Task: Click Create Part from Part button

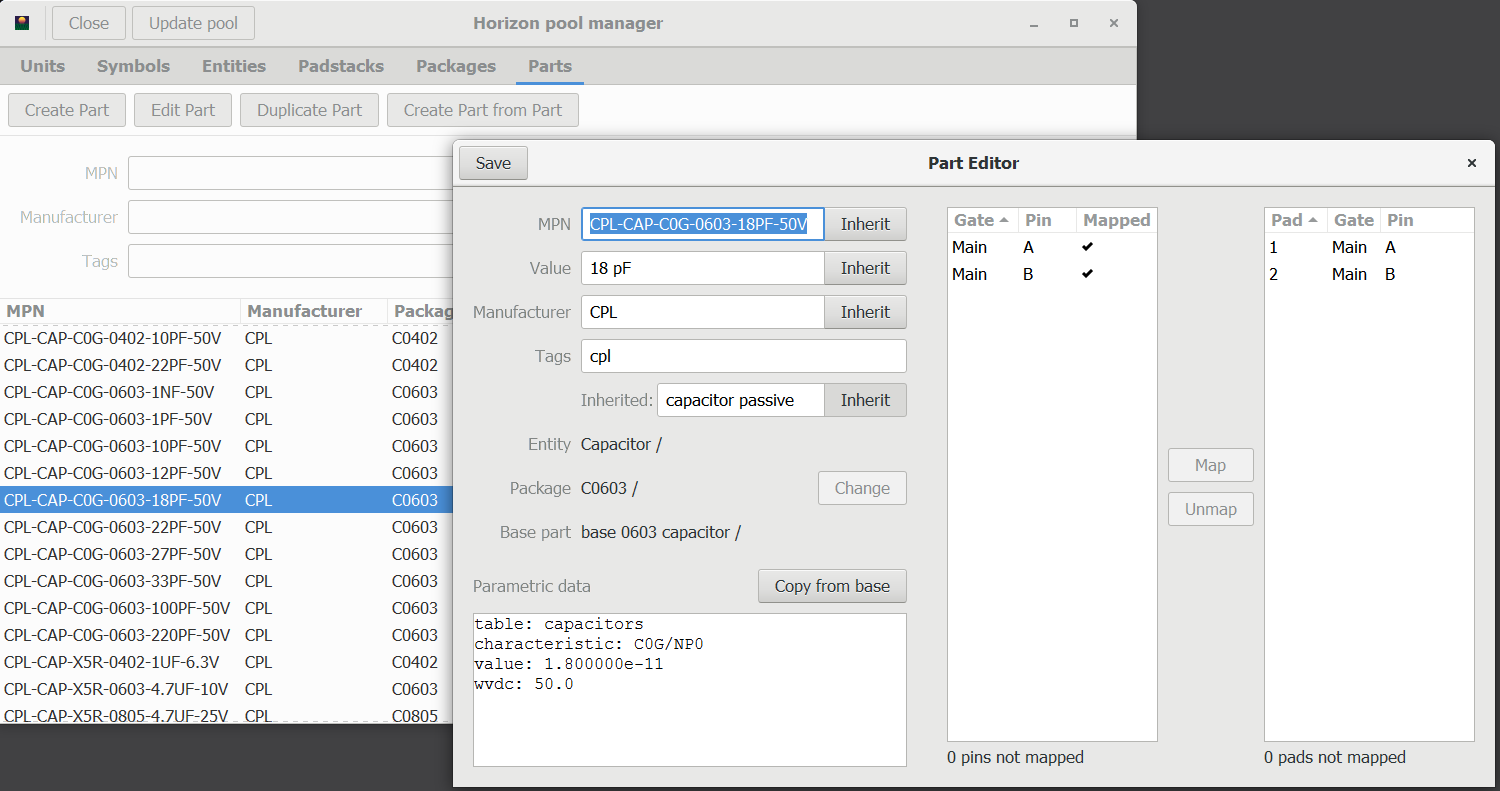Action: point(483,110)
